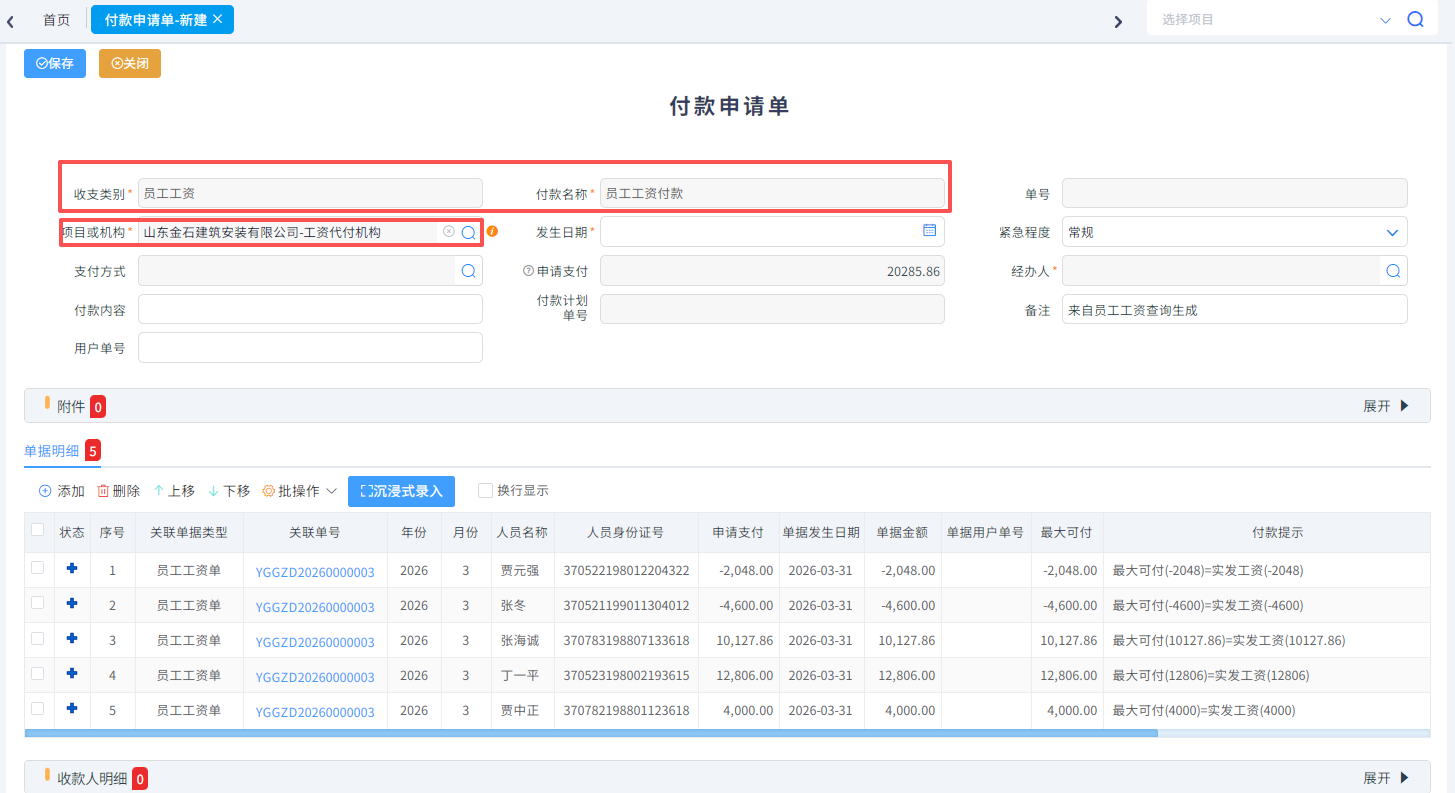Click 上移 to move the row up
1455x793 pixels.
pos(174,491)
